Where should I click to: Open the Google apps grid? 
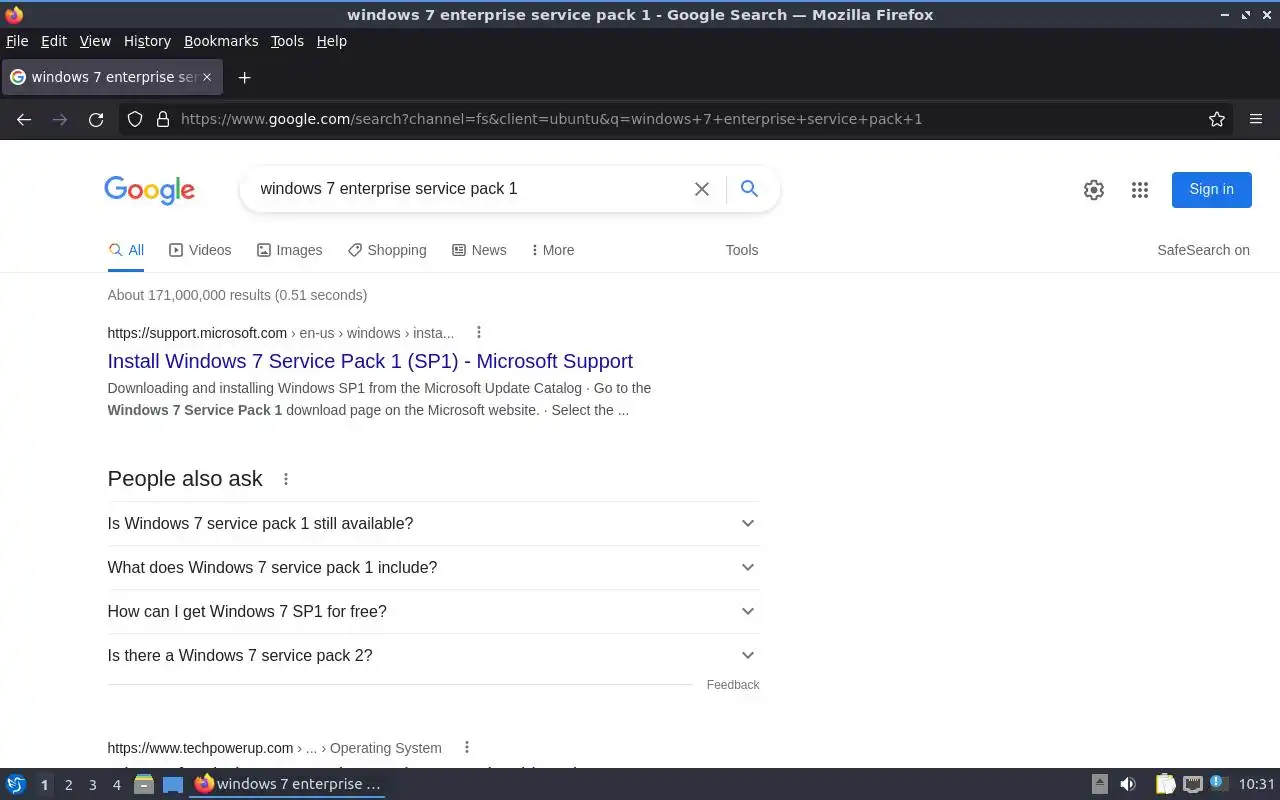(x=1140, y=190)
